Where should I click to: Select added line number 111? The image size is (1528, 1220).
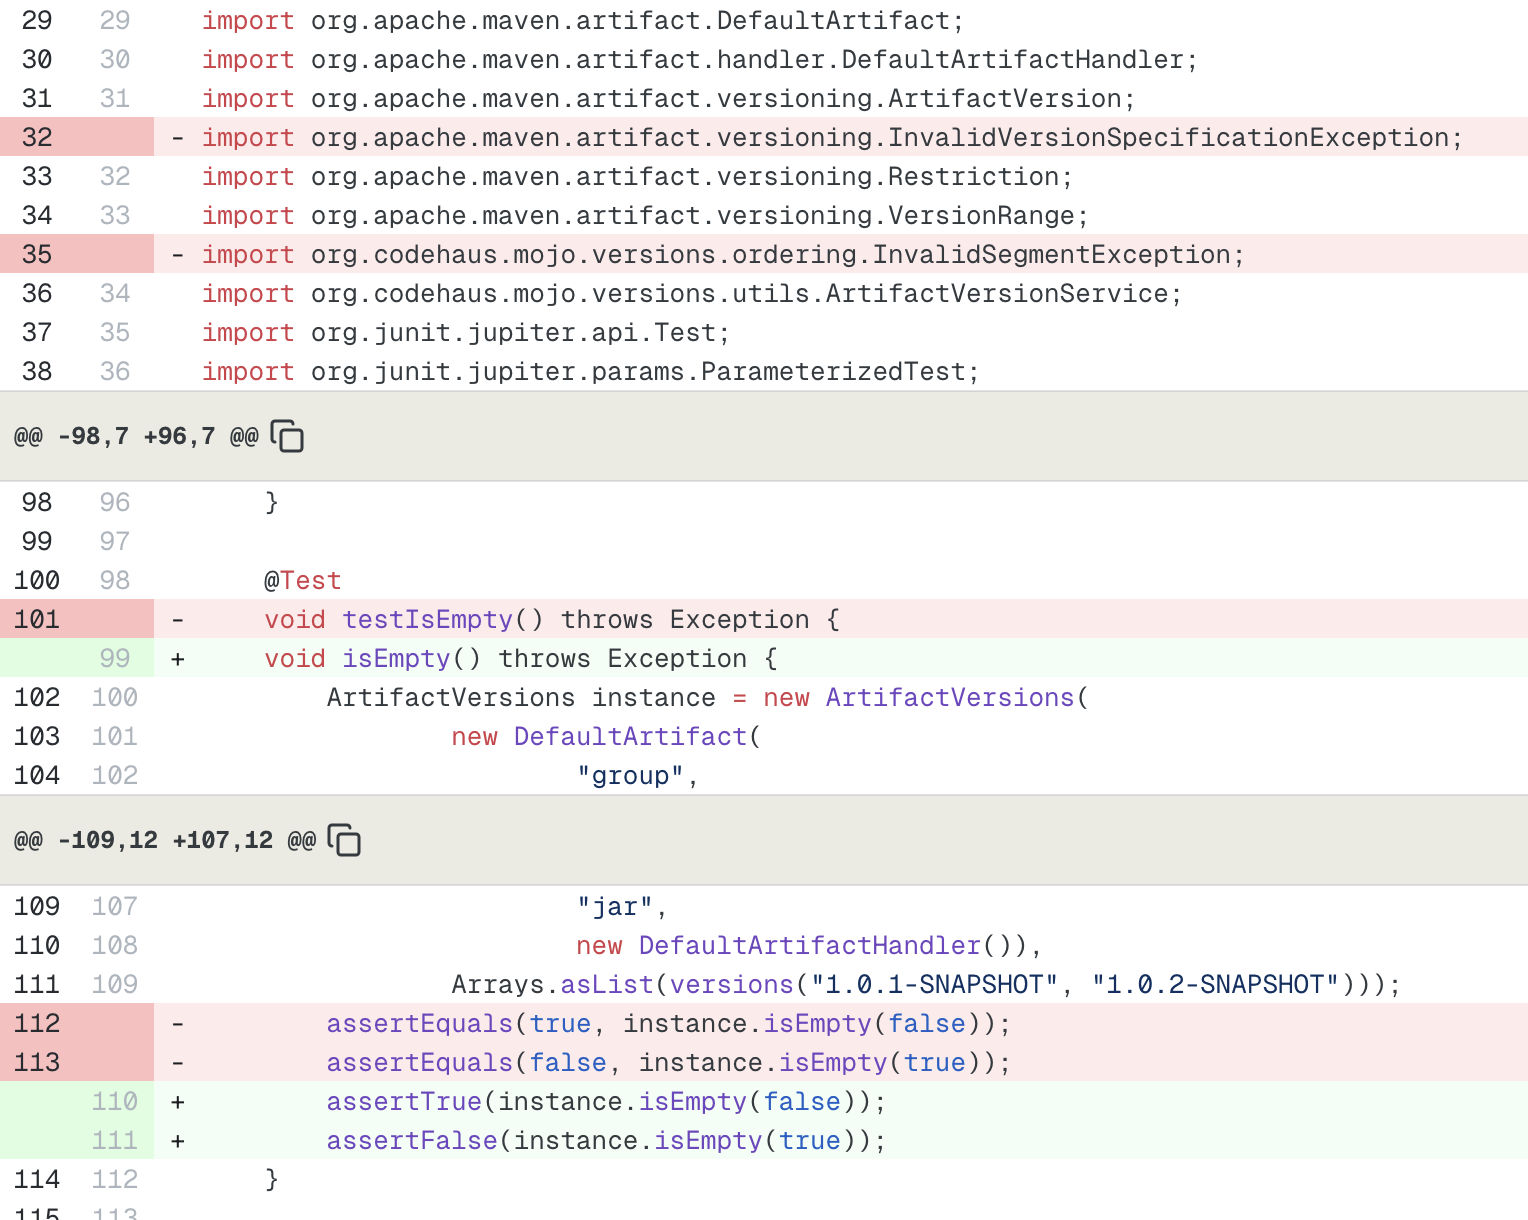(x=115, y=1140)
